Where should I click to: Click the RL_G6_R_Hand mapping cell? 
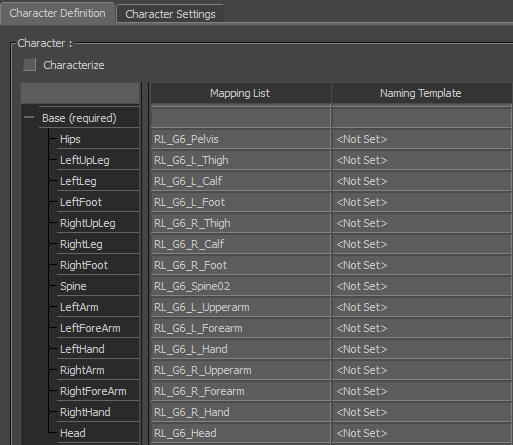pyautogui.click(x=240, y=412)
